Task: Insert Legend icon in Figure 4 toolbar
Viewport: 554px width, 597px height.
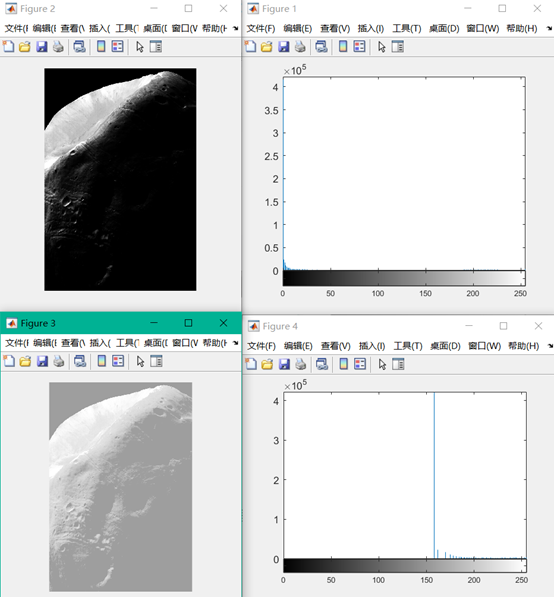Action: click(x=360, y=364)
